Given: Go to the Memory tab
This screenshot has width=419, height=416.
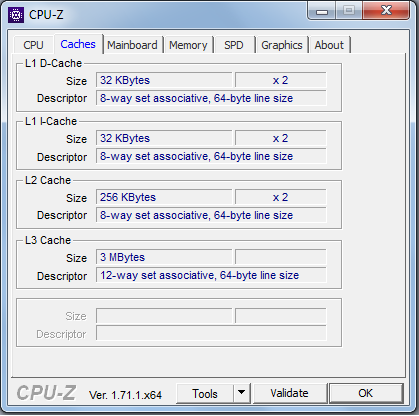Looking at the screenshot, I should click(x=188, y=45).
